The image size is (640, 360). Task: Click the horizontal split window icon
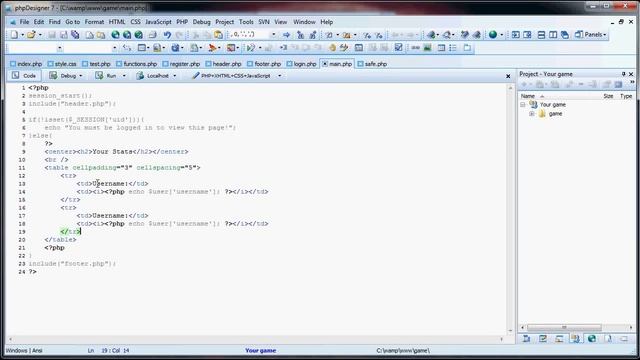coord(541,35)
